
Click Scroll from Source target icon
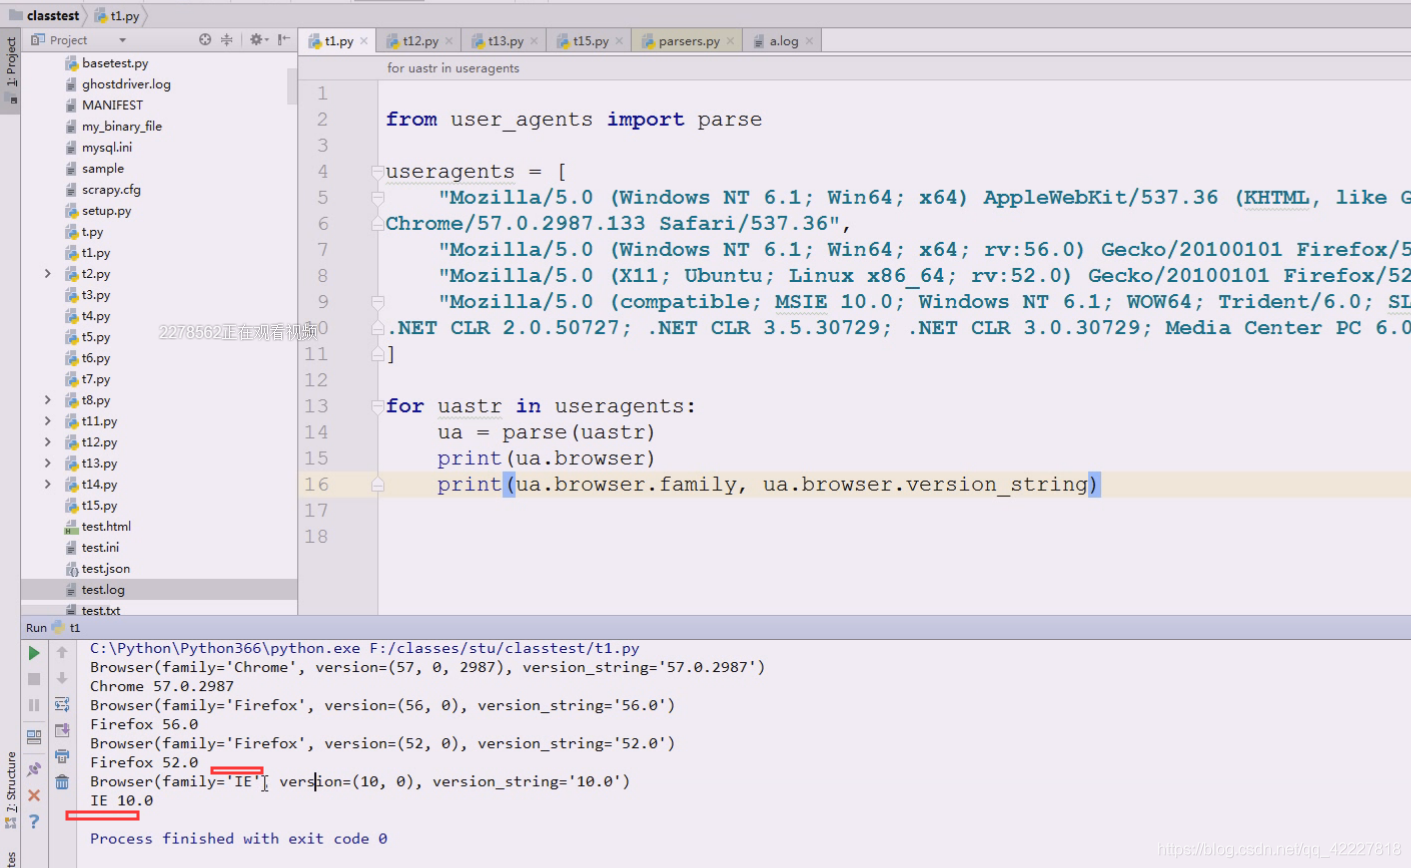[205, 40]
